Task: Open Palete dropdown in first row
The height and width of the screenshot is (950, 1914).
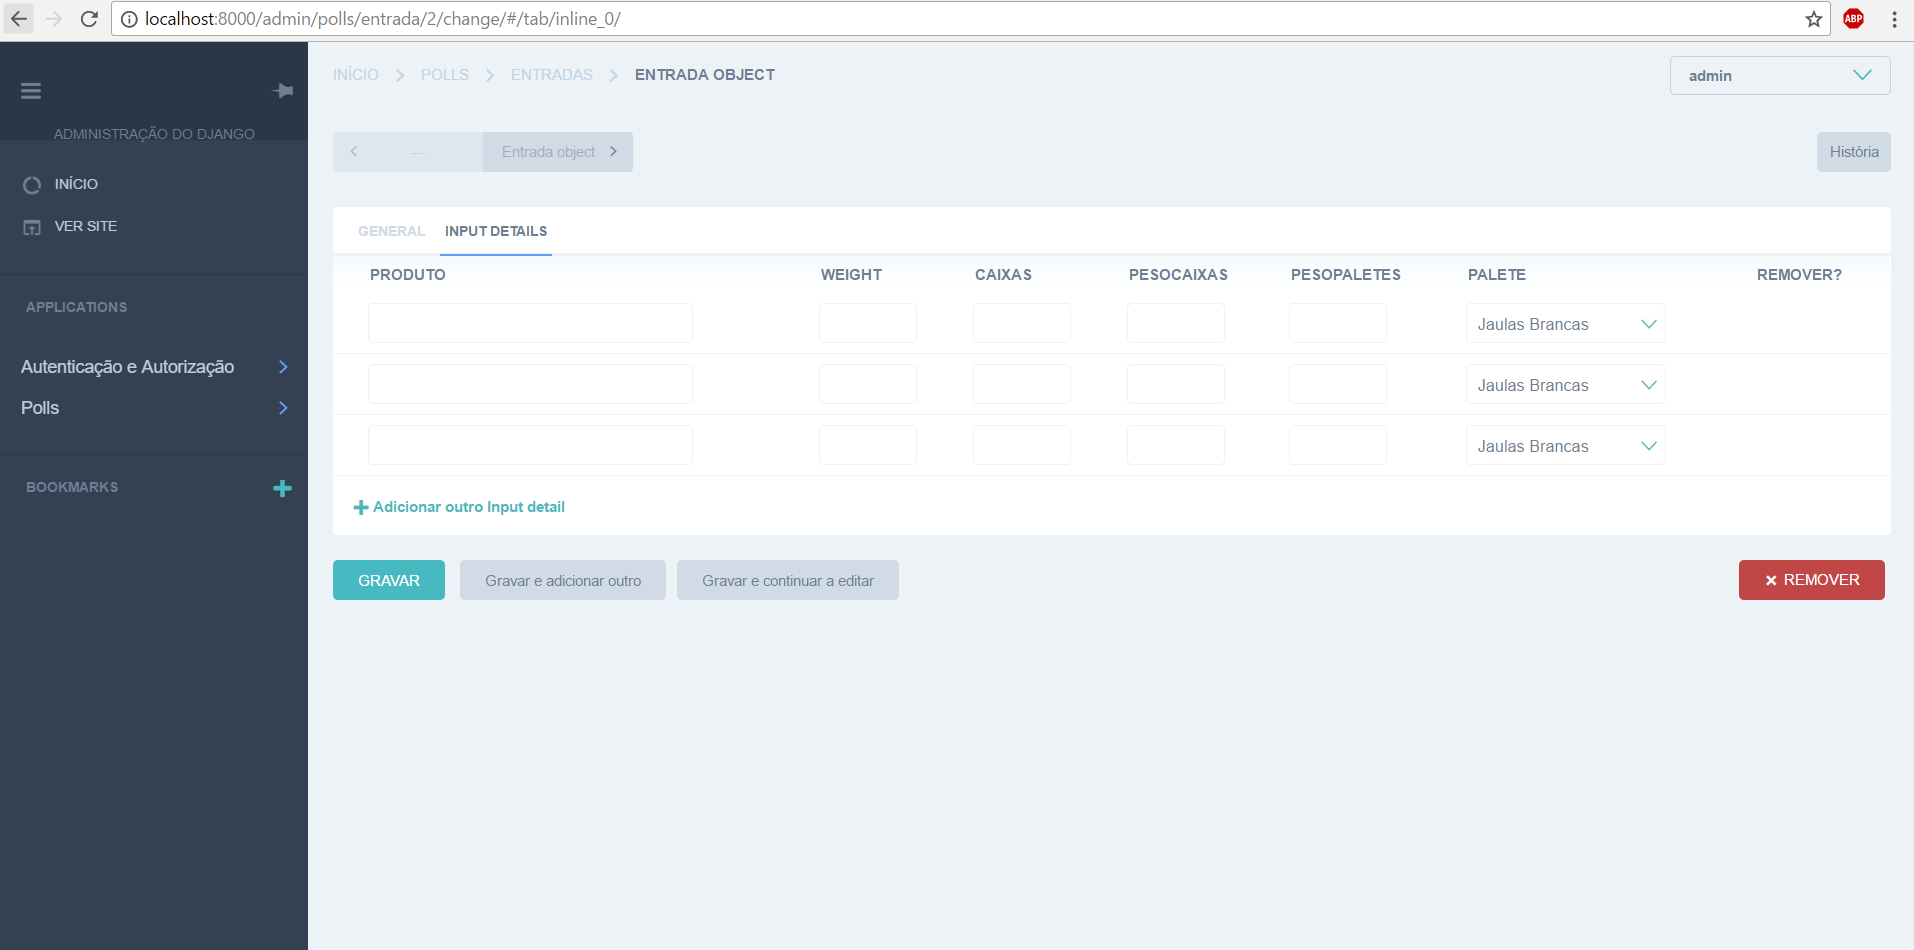Action: pos(1566,324)
